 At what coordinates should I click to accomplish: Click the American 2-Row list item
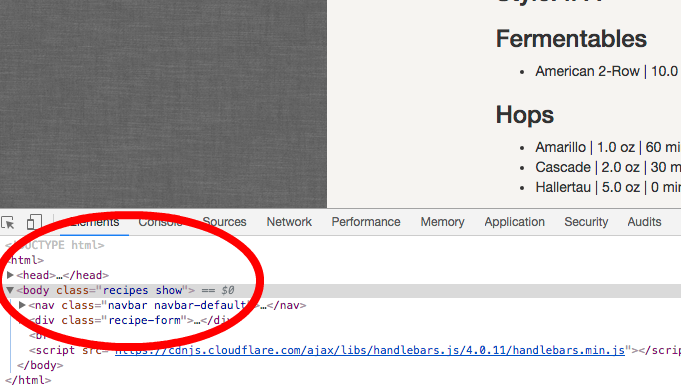608,71
